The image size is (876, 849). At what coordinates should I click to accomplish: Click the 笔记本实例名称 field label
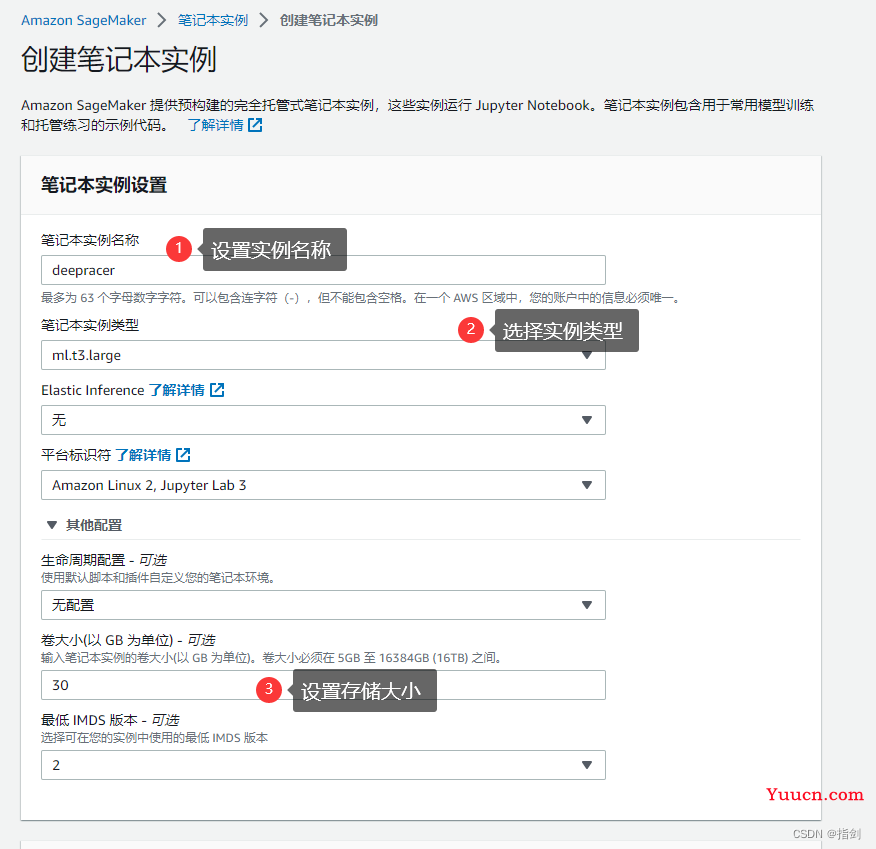pyautogui.click(x=90, y=240)
